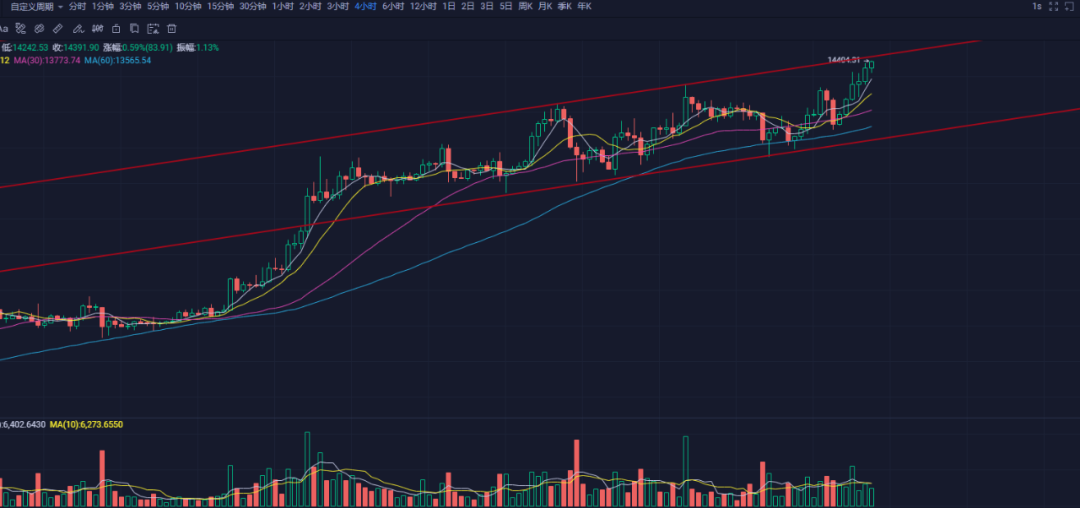Expand the 自定义周期 dropdown
Image resolution: width=1080 pixels, height=508 pixels.
tap(35, 6)
